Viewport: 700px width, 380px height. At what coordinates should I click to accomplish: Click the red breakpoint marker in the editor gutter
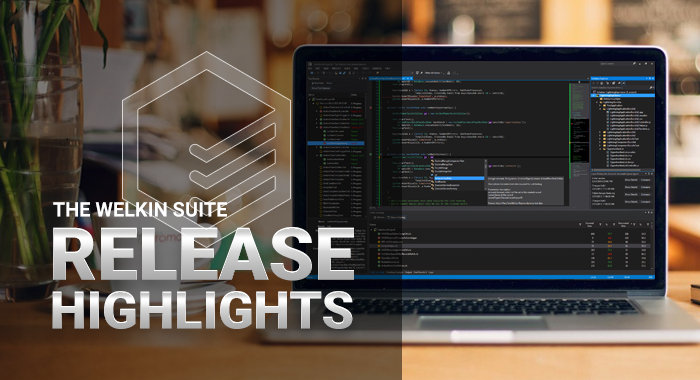[371, 108]
